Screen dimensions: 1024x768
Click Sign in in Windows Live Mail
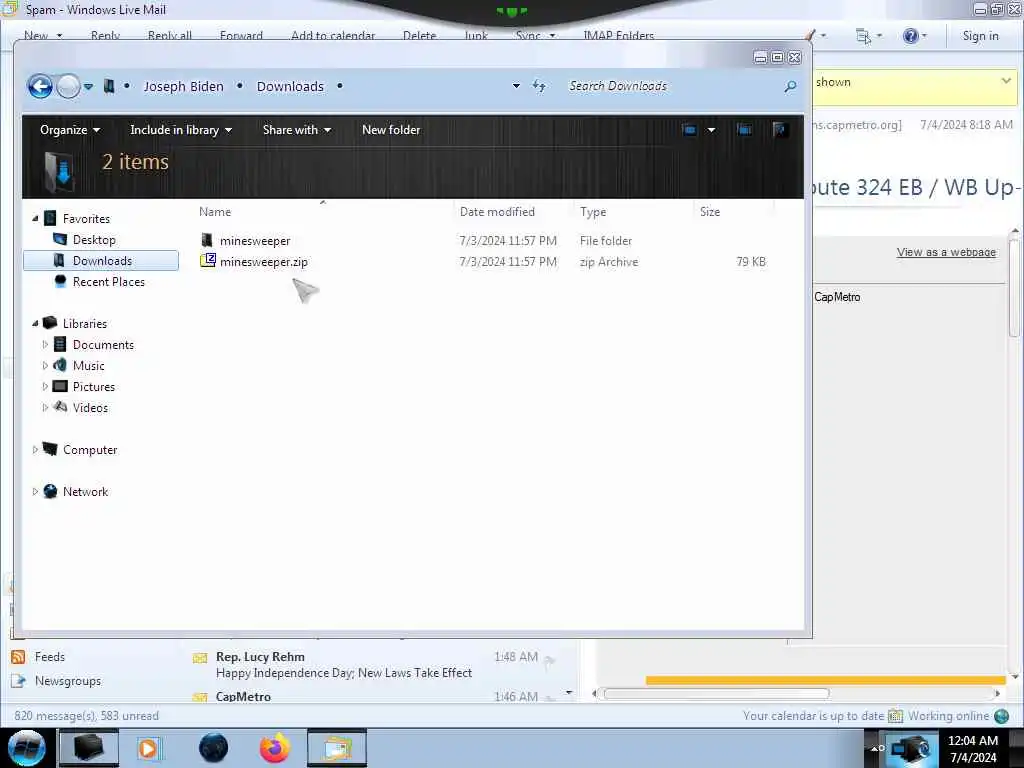(x=980, y=36)
